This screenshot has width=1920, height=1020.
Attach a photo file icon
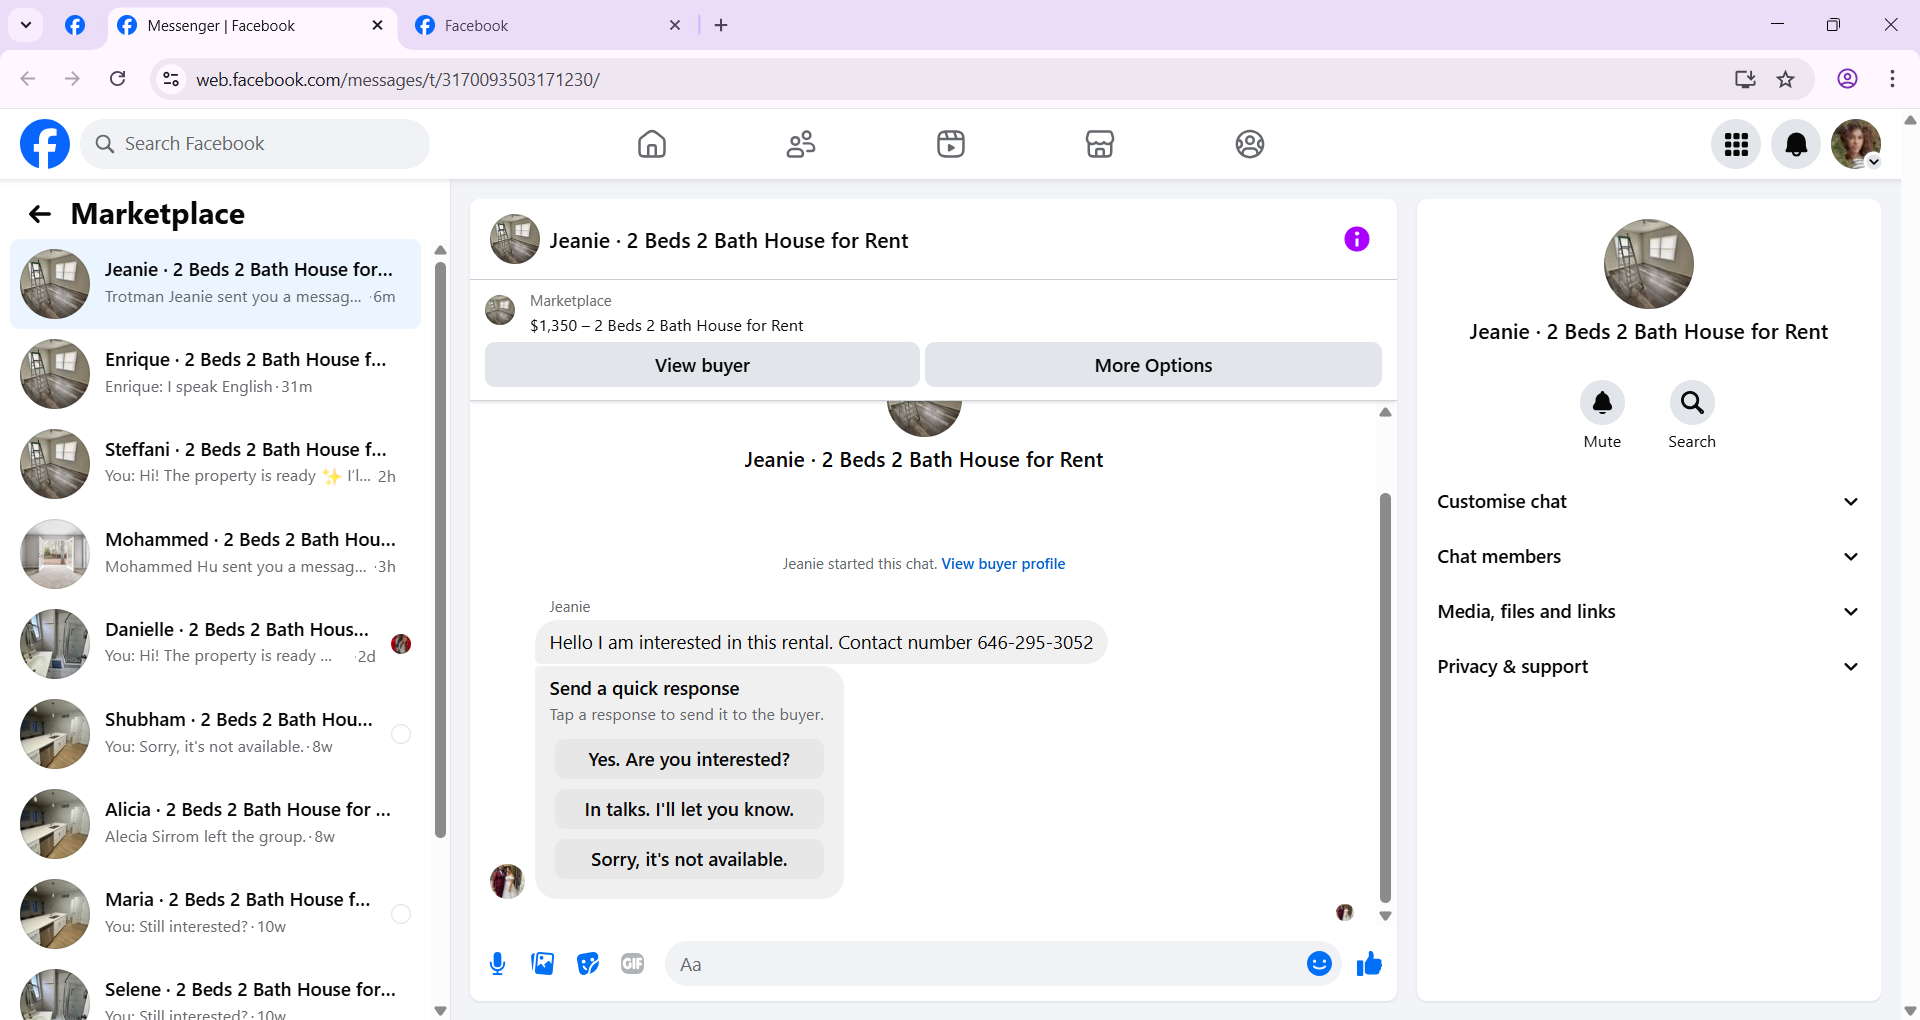tap(542, 964)
